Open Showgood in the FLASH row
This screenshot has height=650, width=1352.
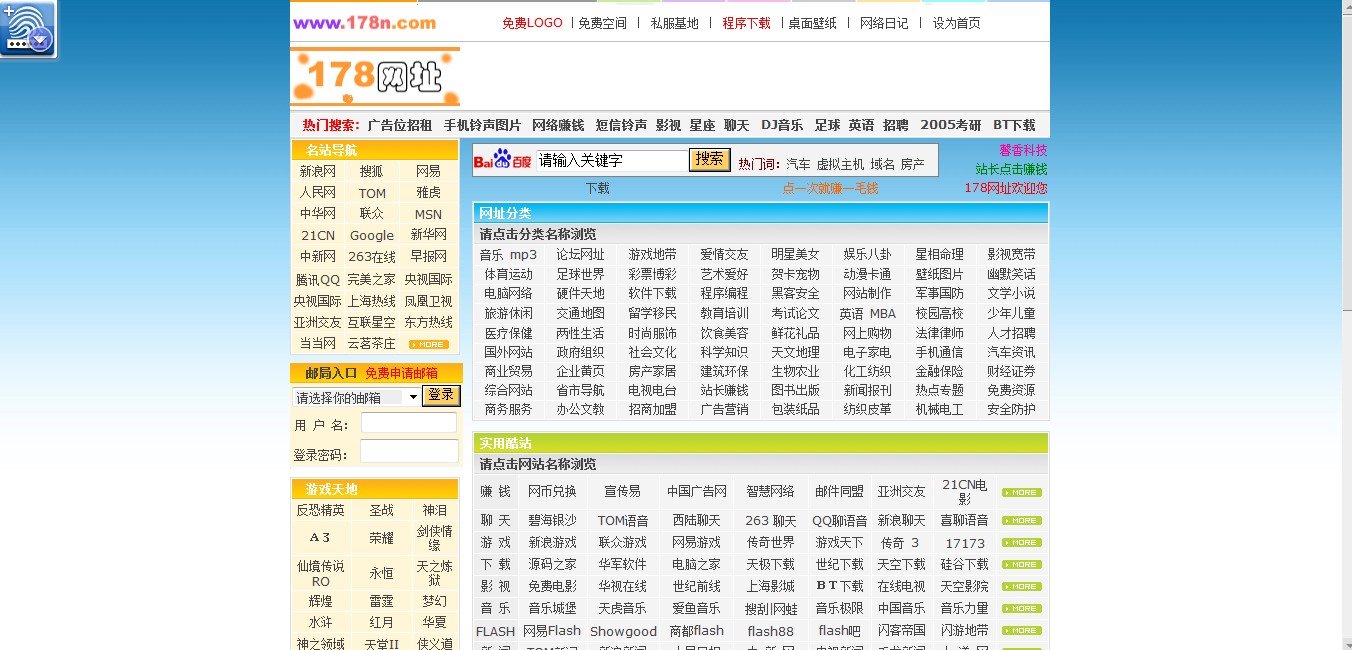point(623,631)
